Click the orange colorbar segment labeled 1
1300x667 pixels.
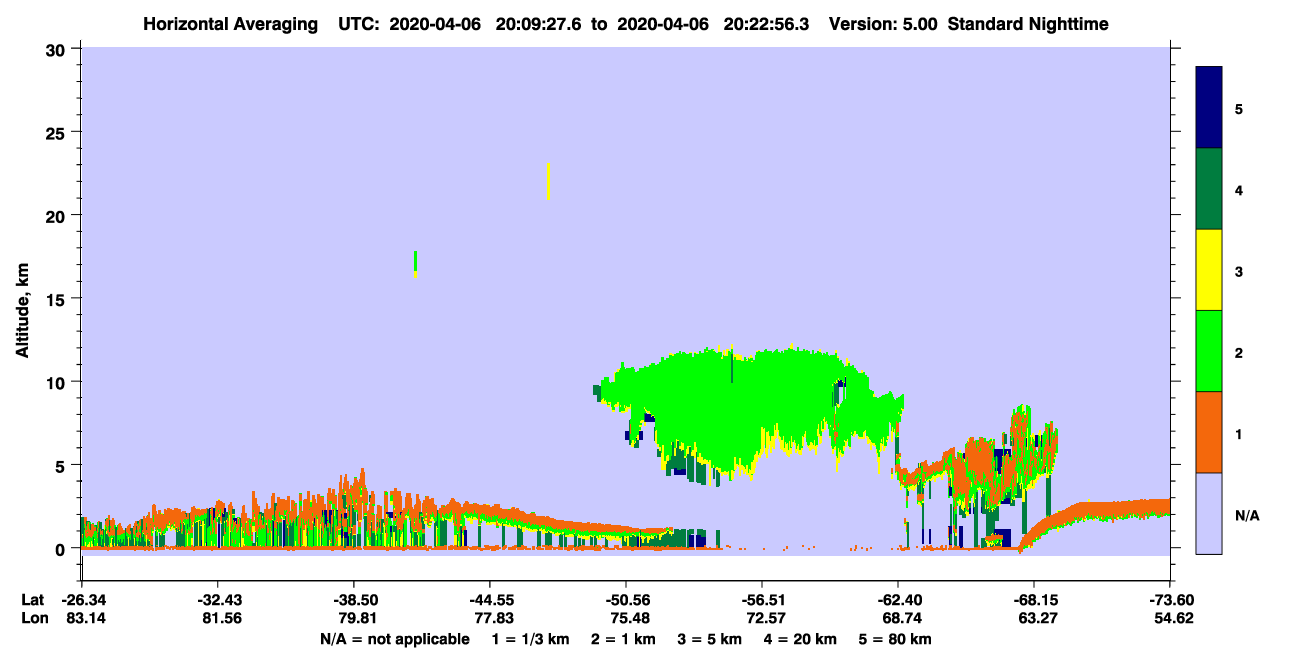point(1209,432)
